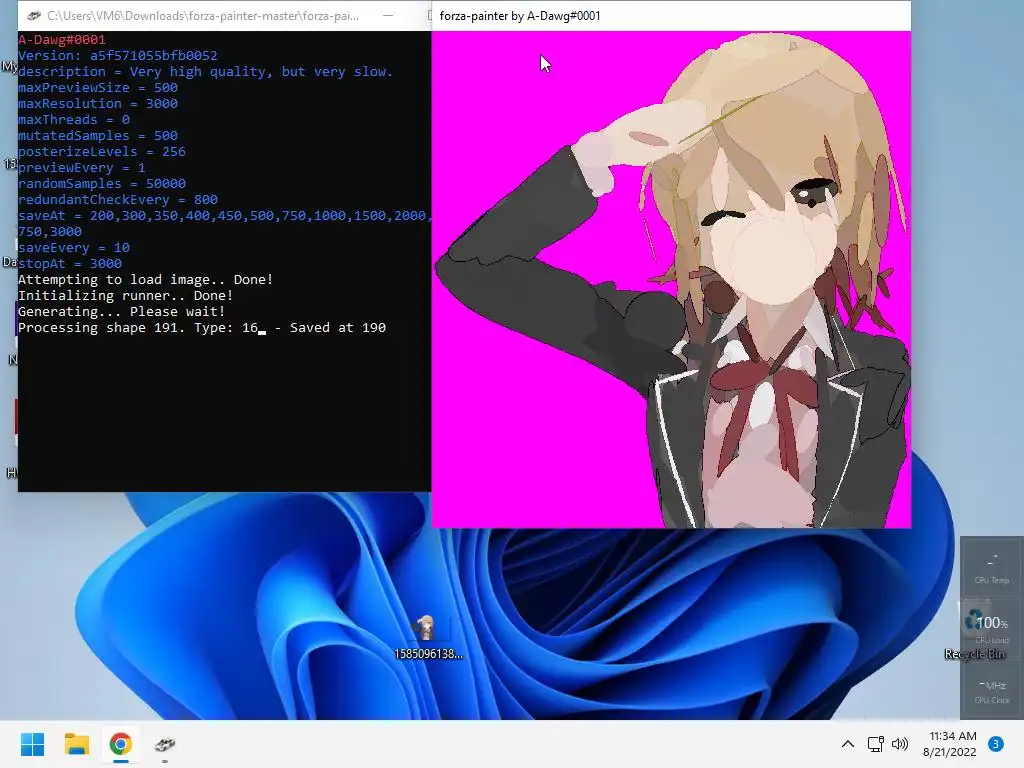Click the 'saveEvery = 10' console line
The width and height of the screenshot is (1024, 768).
click(74, 248)
